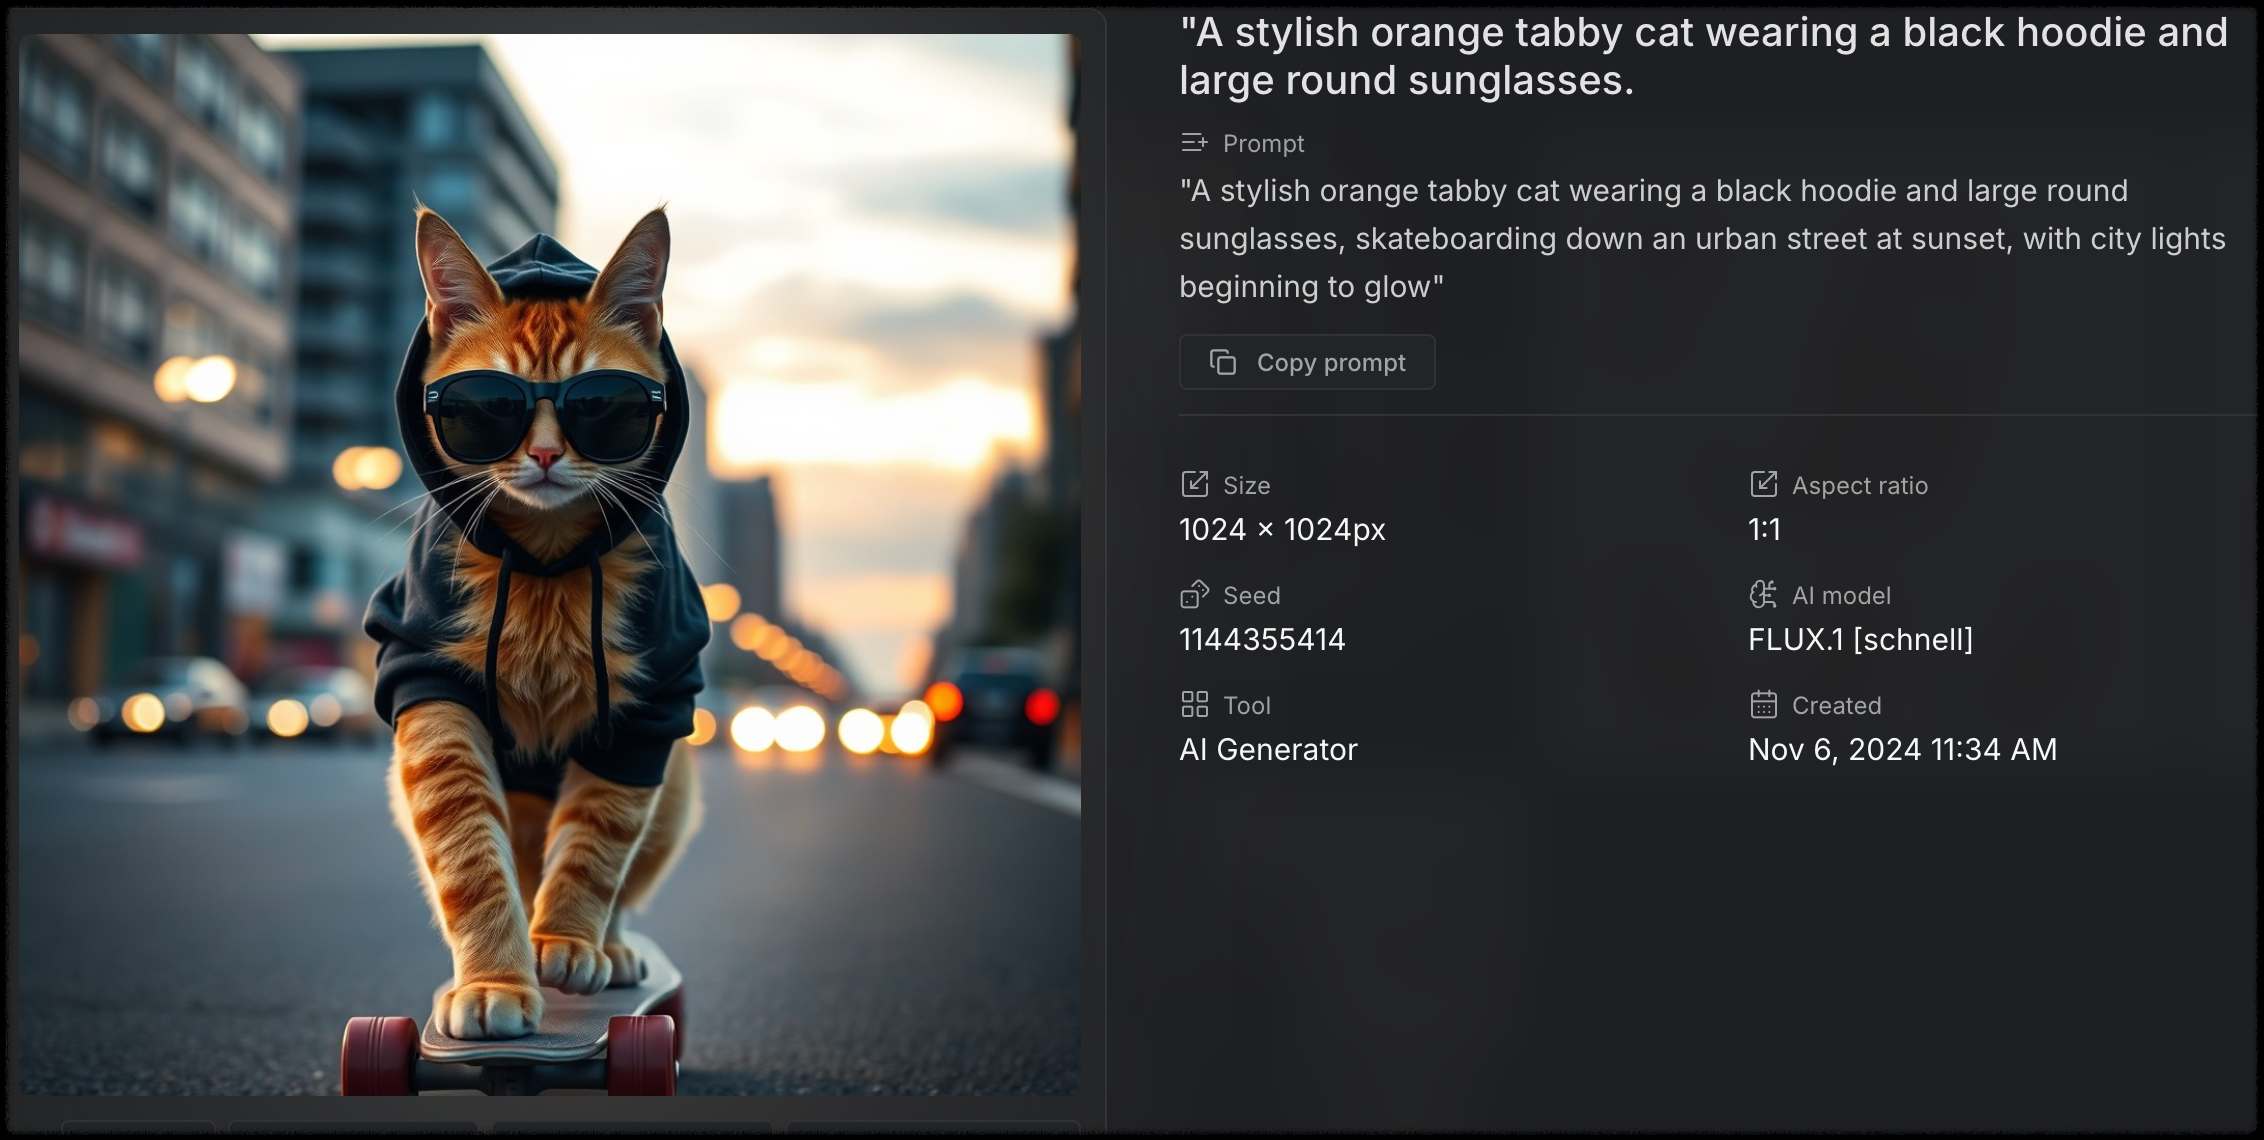Click the seed number 1144355414

coord(1262,639)
